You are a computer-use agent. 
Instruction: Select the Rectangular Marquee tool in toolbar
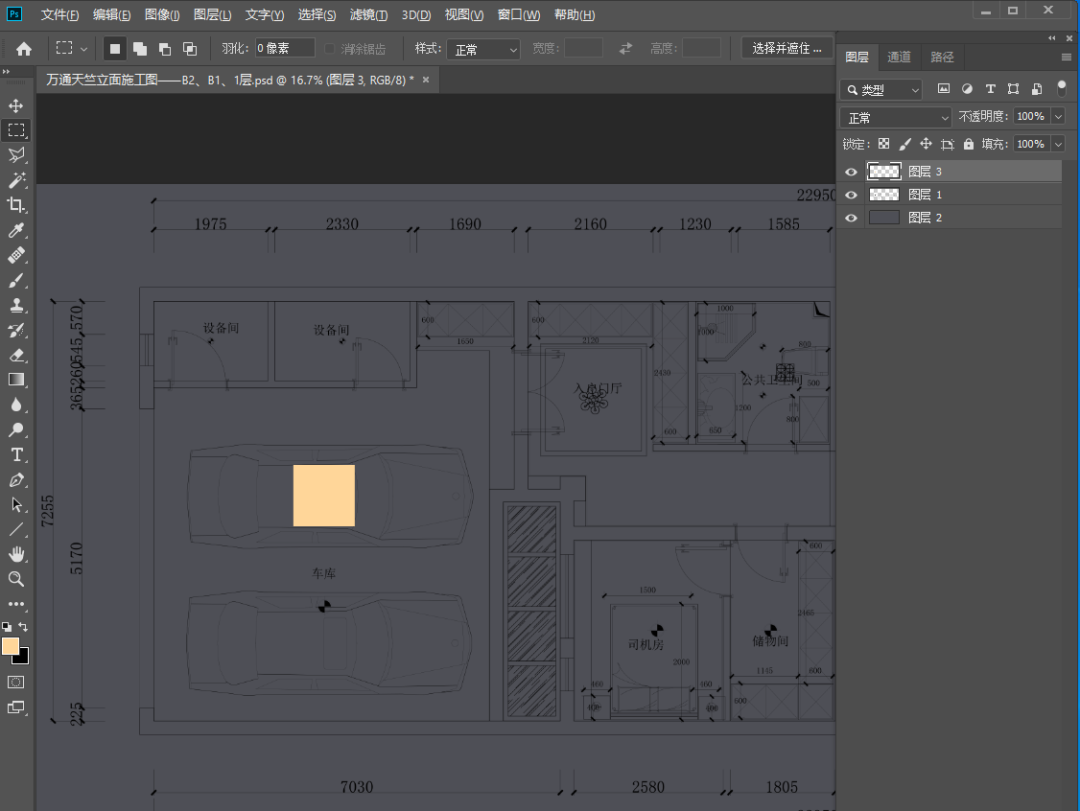(16, 130)
